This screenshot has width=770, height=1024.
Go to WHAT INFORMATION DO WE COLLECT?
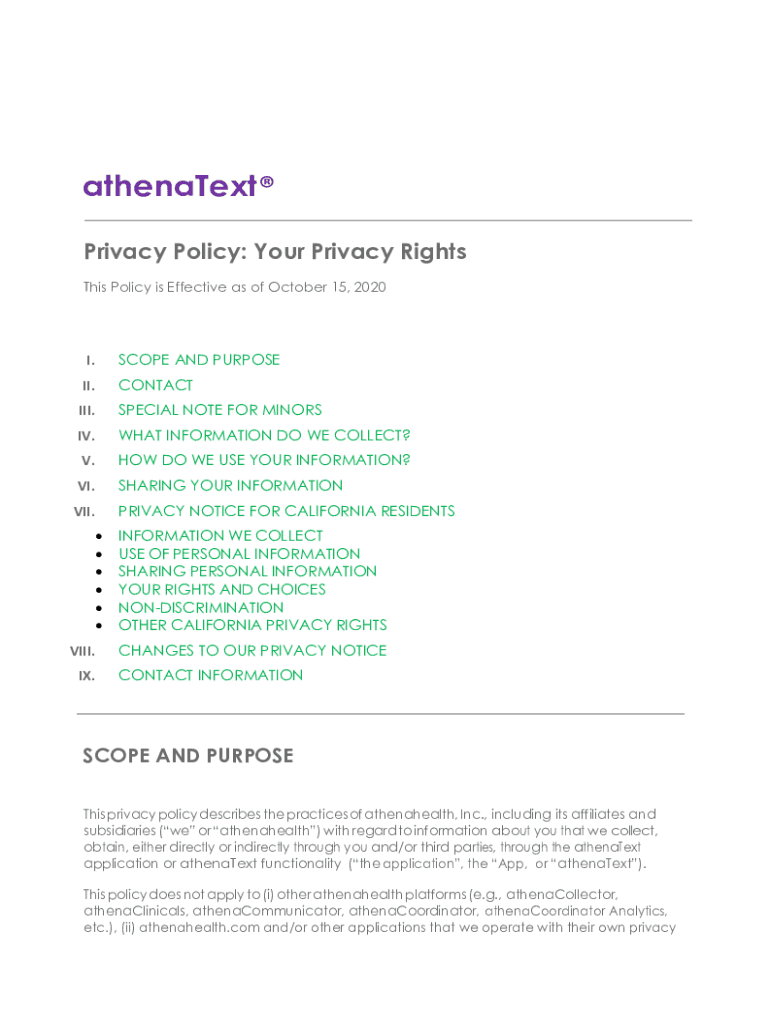[264, 435]
